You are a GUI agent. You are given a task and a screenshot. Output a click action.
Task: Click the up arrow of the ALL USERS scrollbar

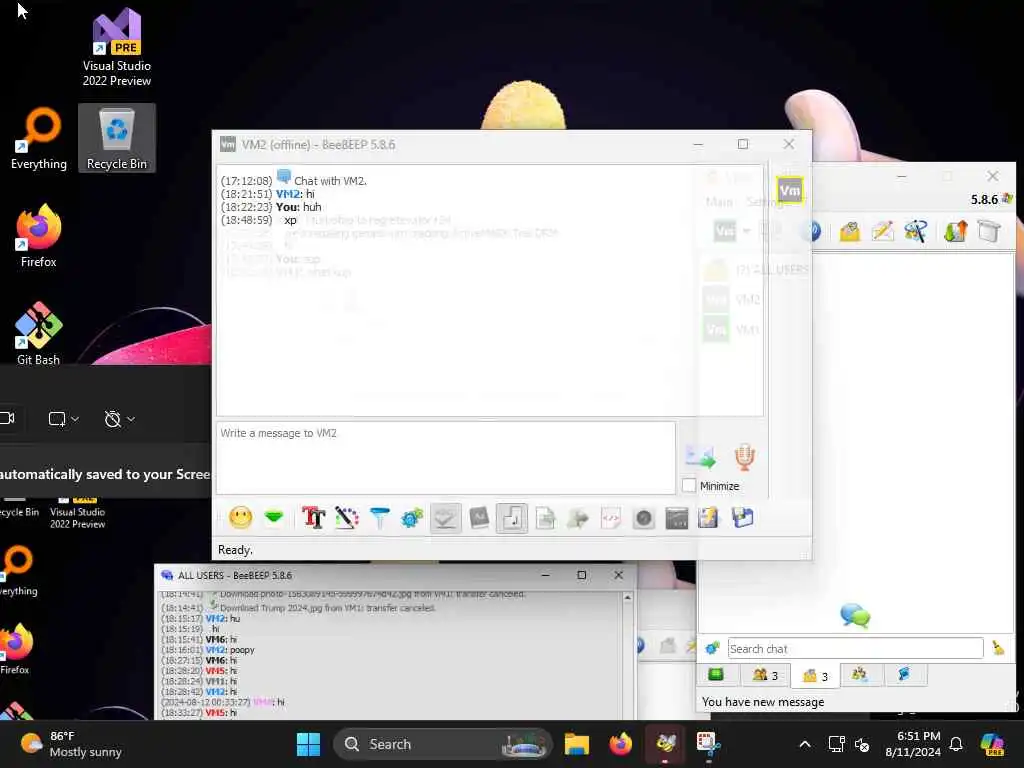point(628,598)
